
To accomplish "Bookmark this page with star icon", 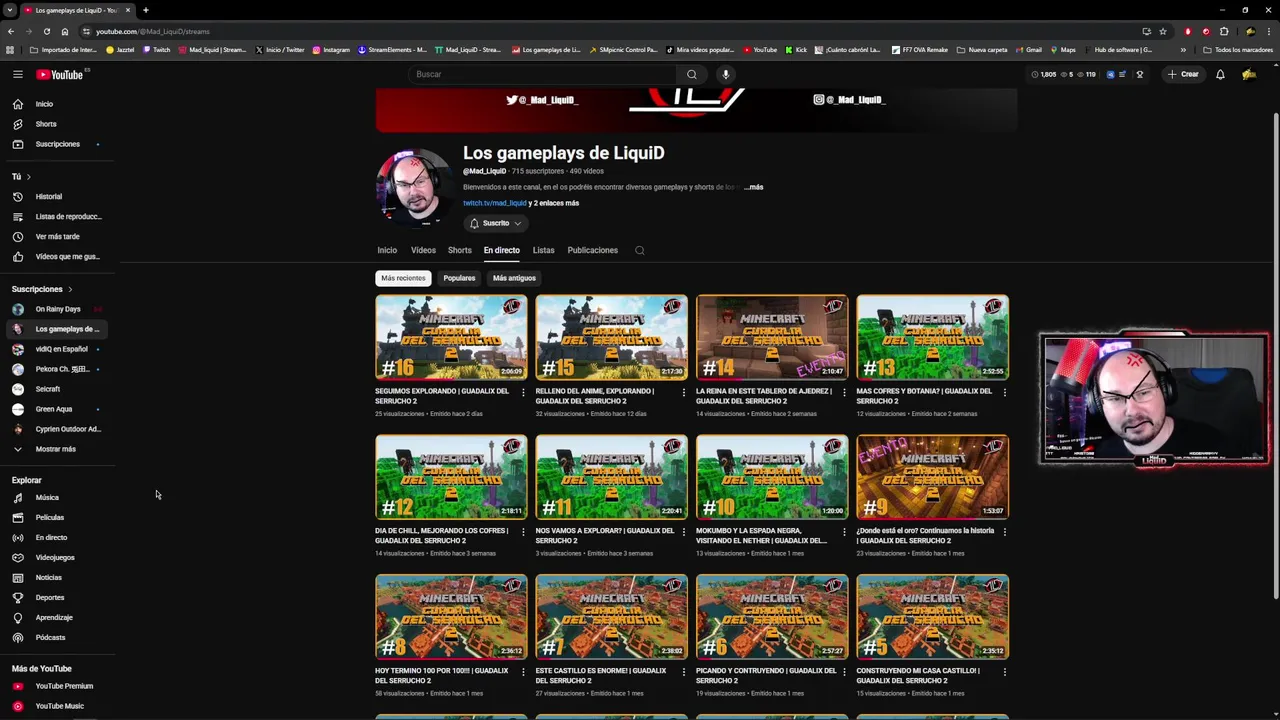I will coord(1163,31).
